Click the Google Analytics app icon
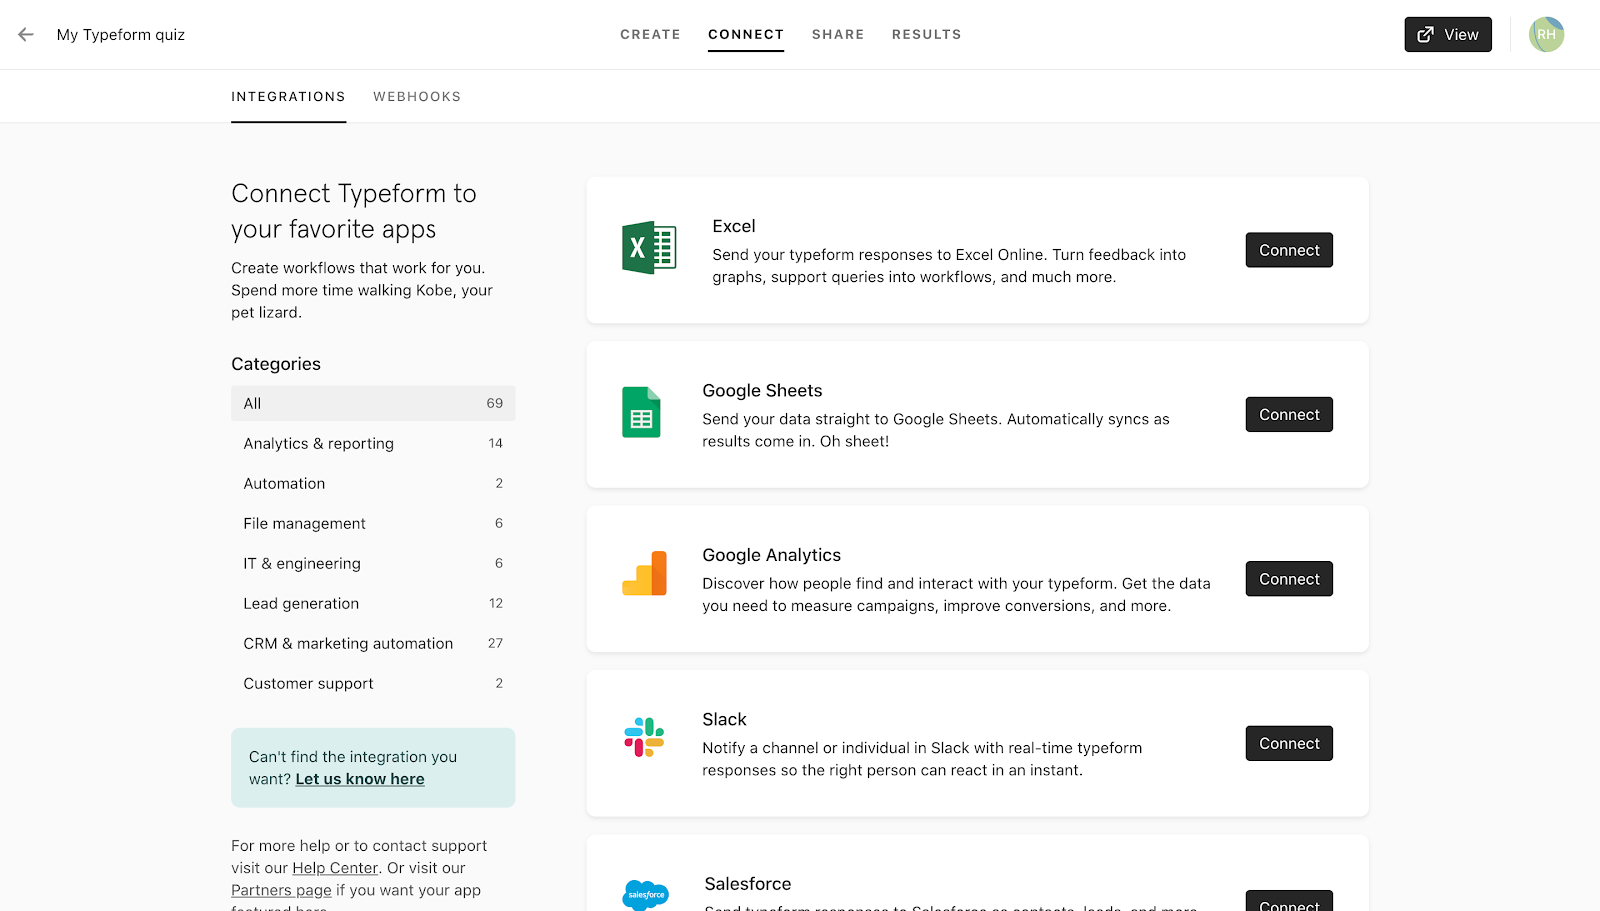The image size is (1600, 911). 644,574
